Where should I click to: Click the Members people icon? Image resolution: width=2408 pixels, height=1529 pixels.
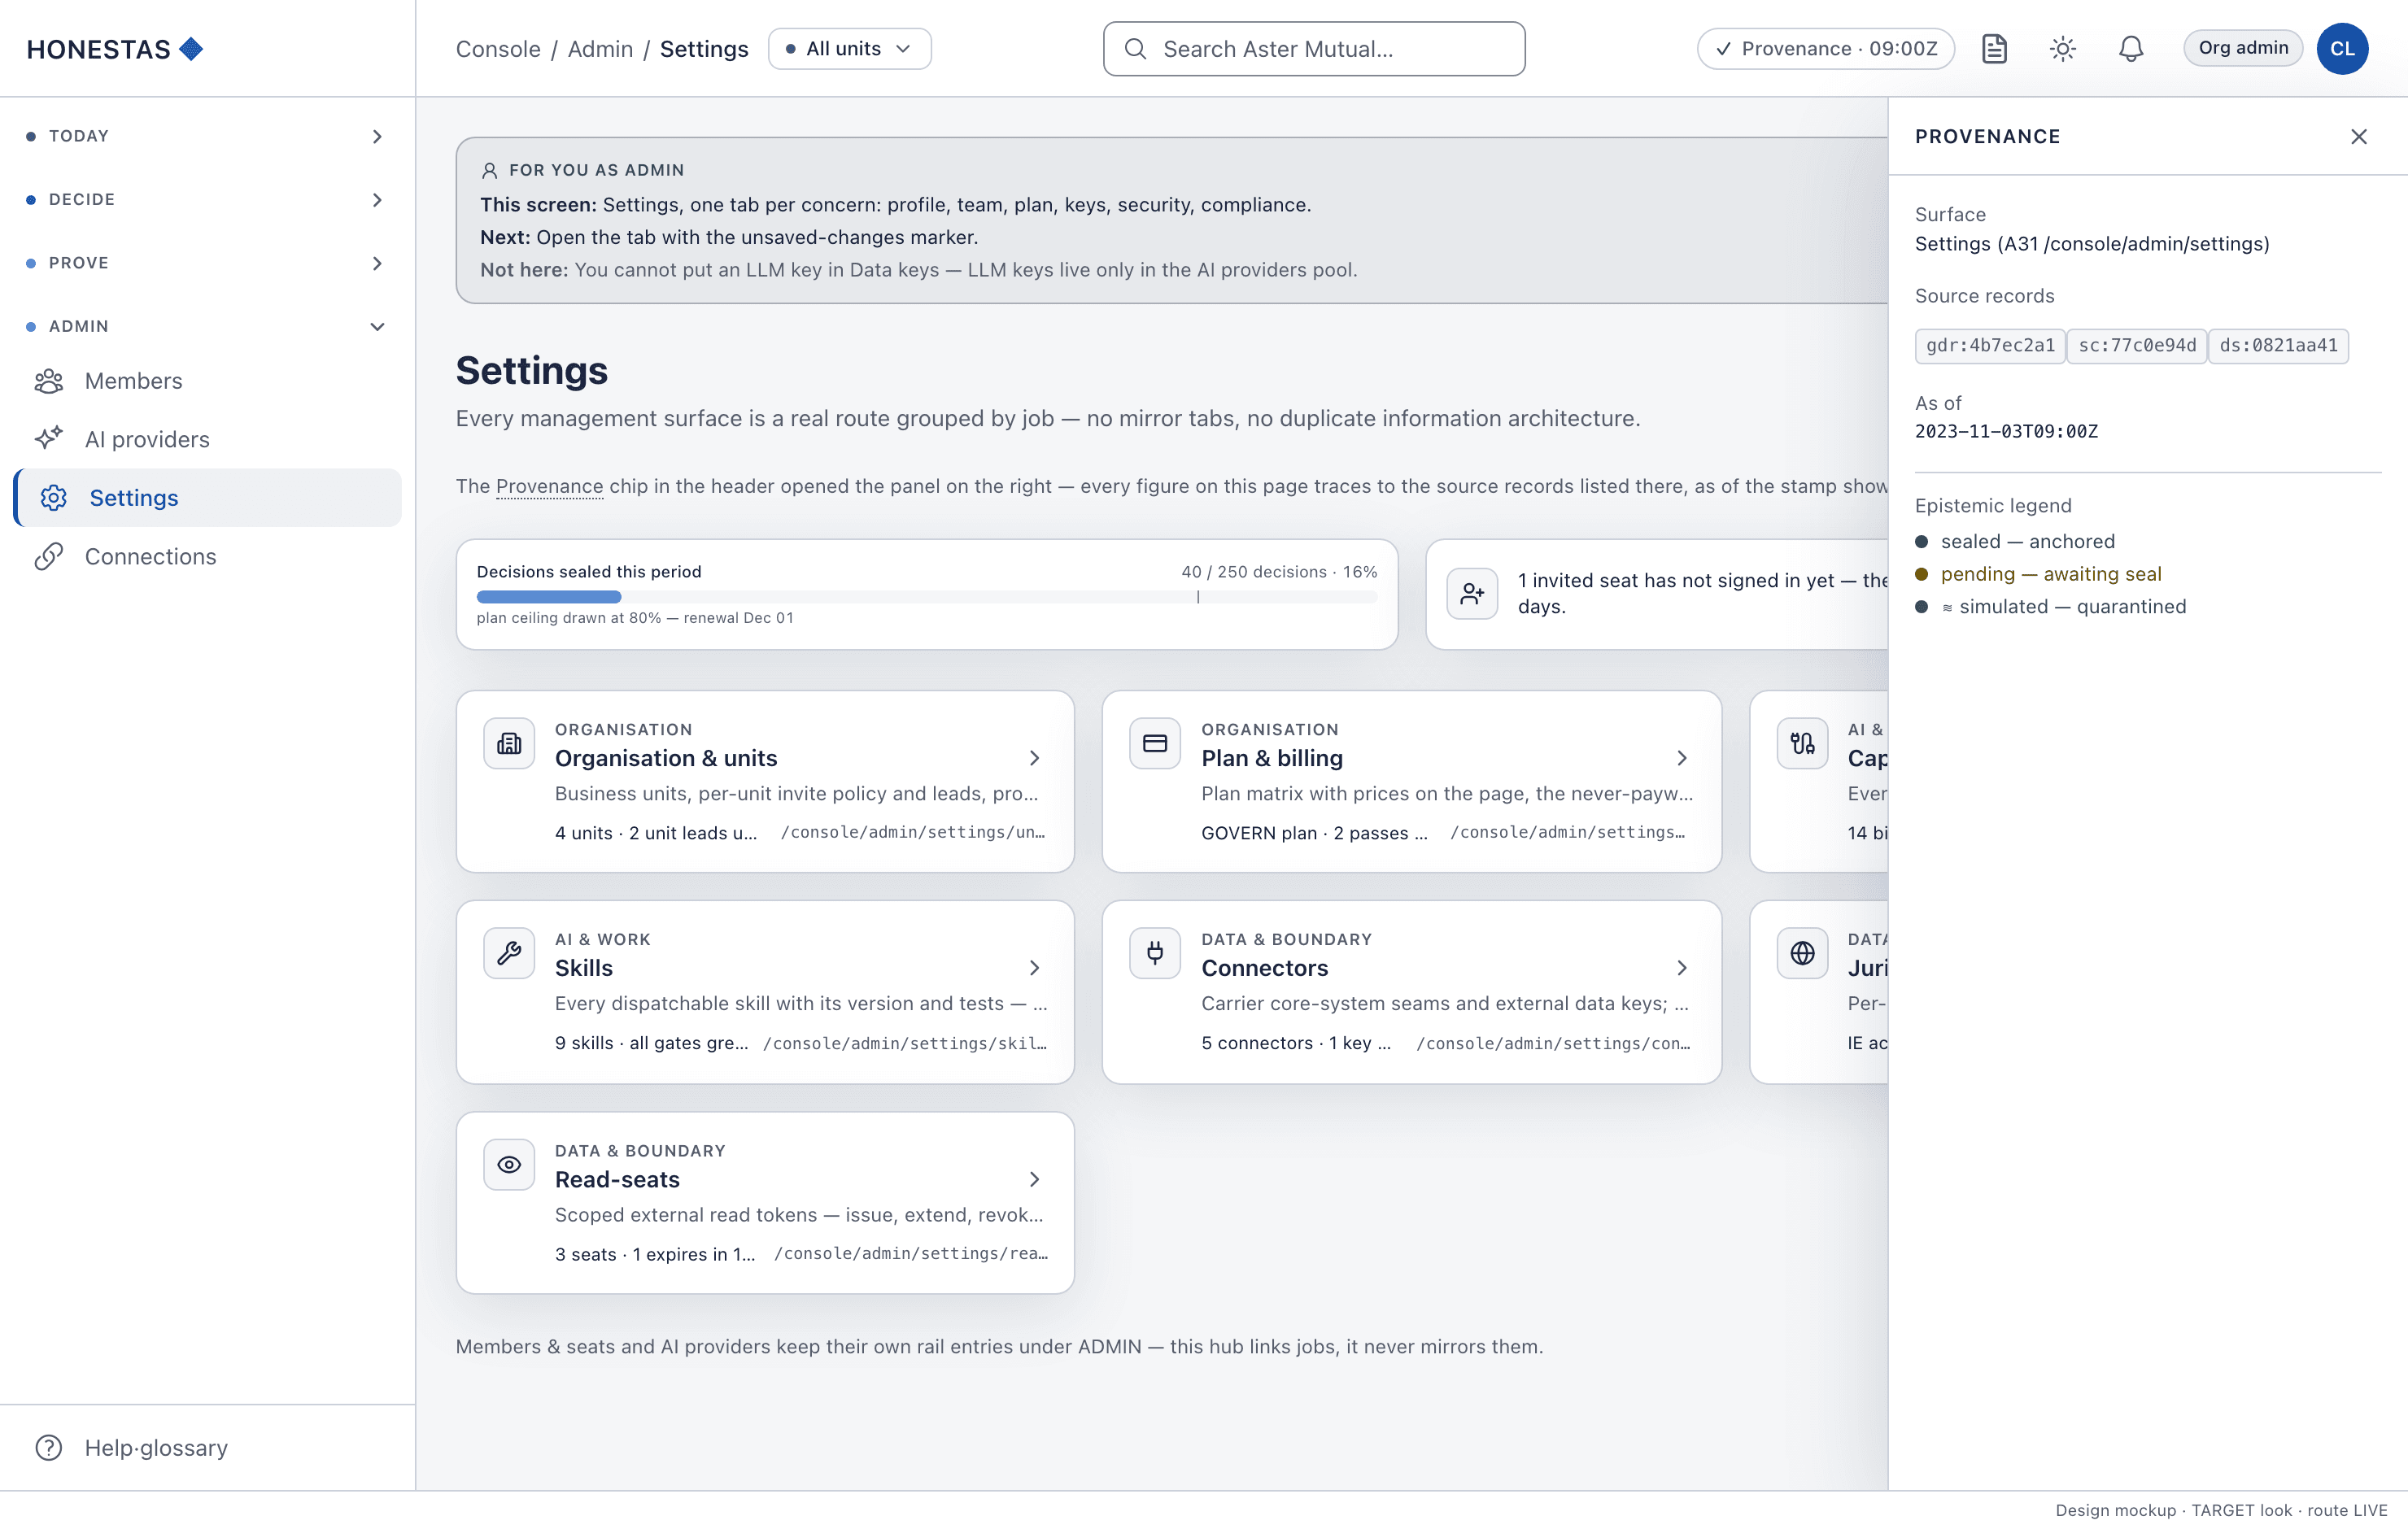click(x=49, y=381)
